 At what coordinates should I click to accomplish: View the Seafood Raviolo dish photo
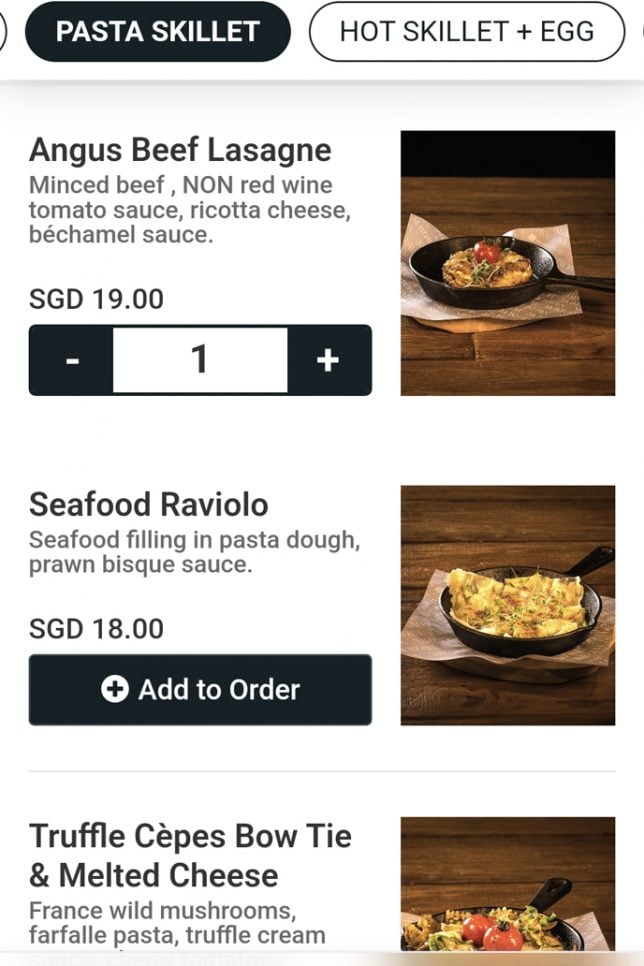507,605
